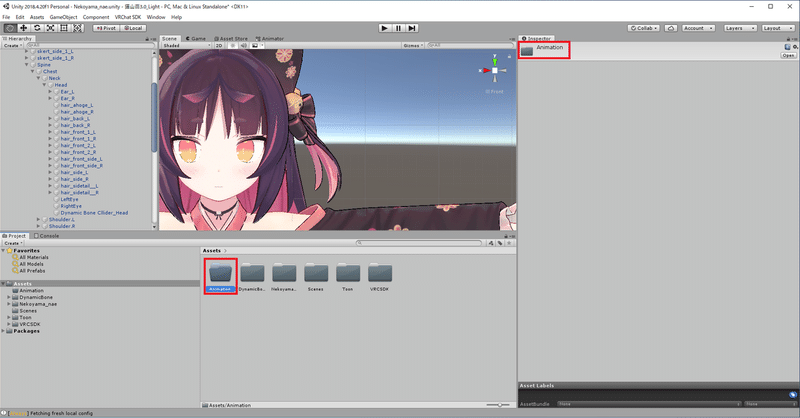
Task: Click the Open button in Inspector
Action: [788, 55]
